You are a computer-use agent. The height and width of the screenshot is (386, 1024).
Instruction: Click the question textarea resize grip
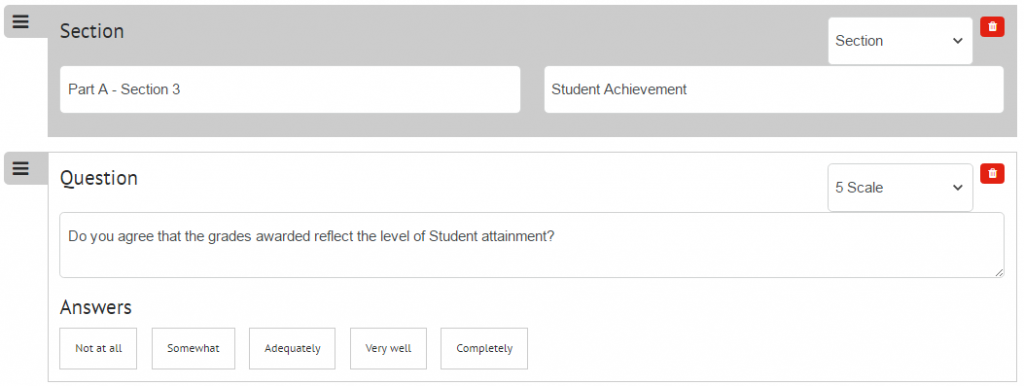click(x=999, y=272)
